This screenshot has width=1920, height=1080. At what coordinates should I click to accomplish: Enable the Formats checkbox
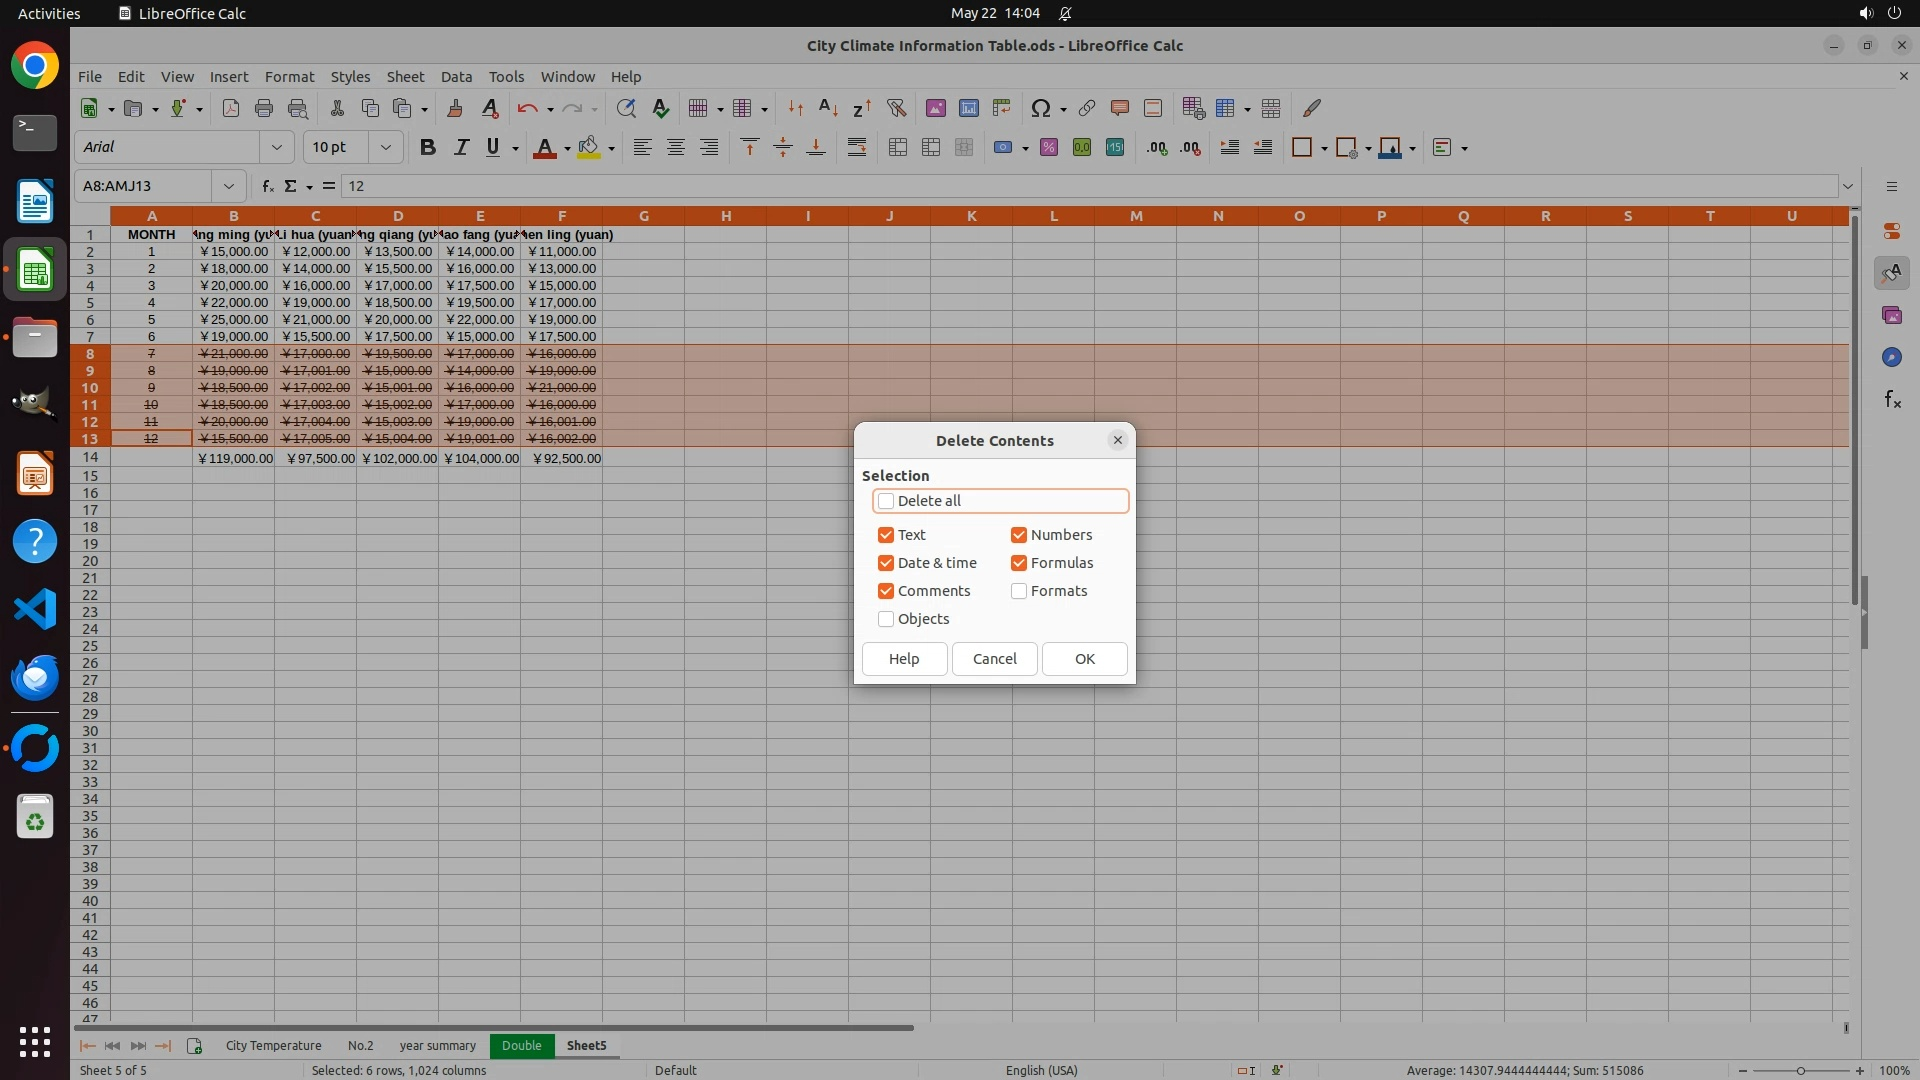(1019, 591)
